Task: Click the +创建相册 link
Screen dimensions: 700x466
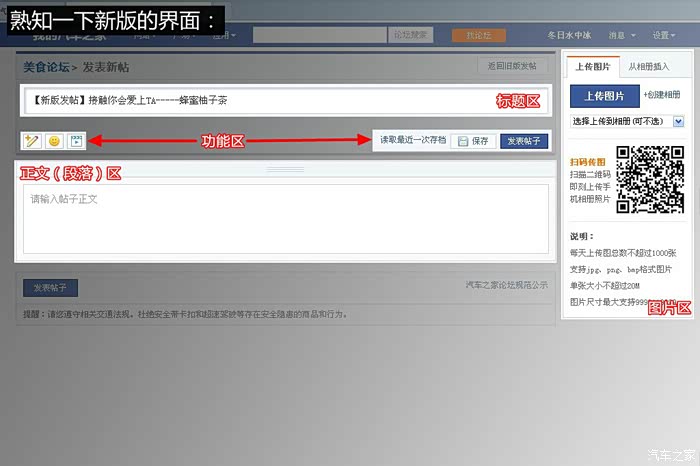Action: [662, 95]
